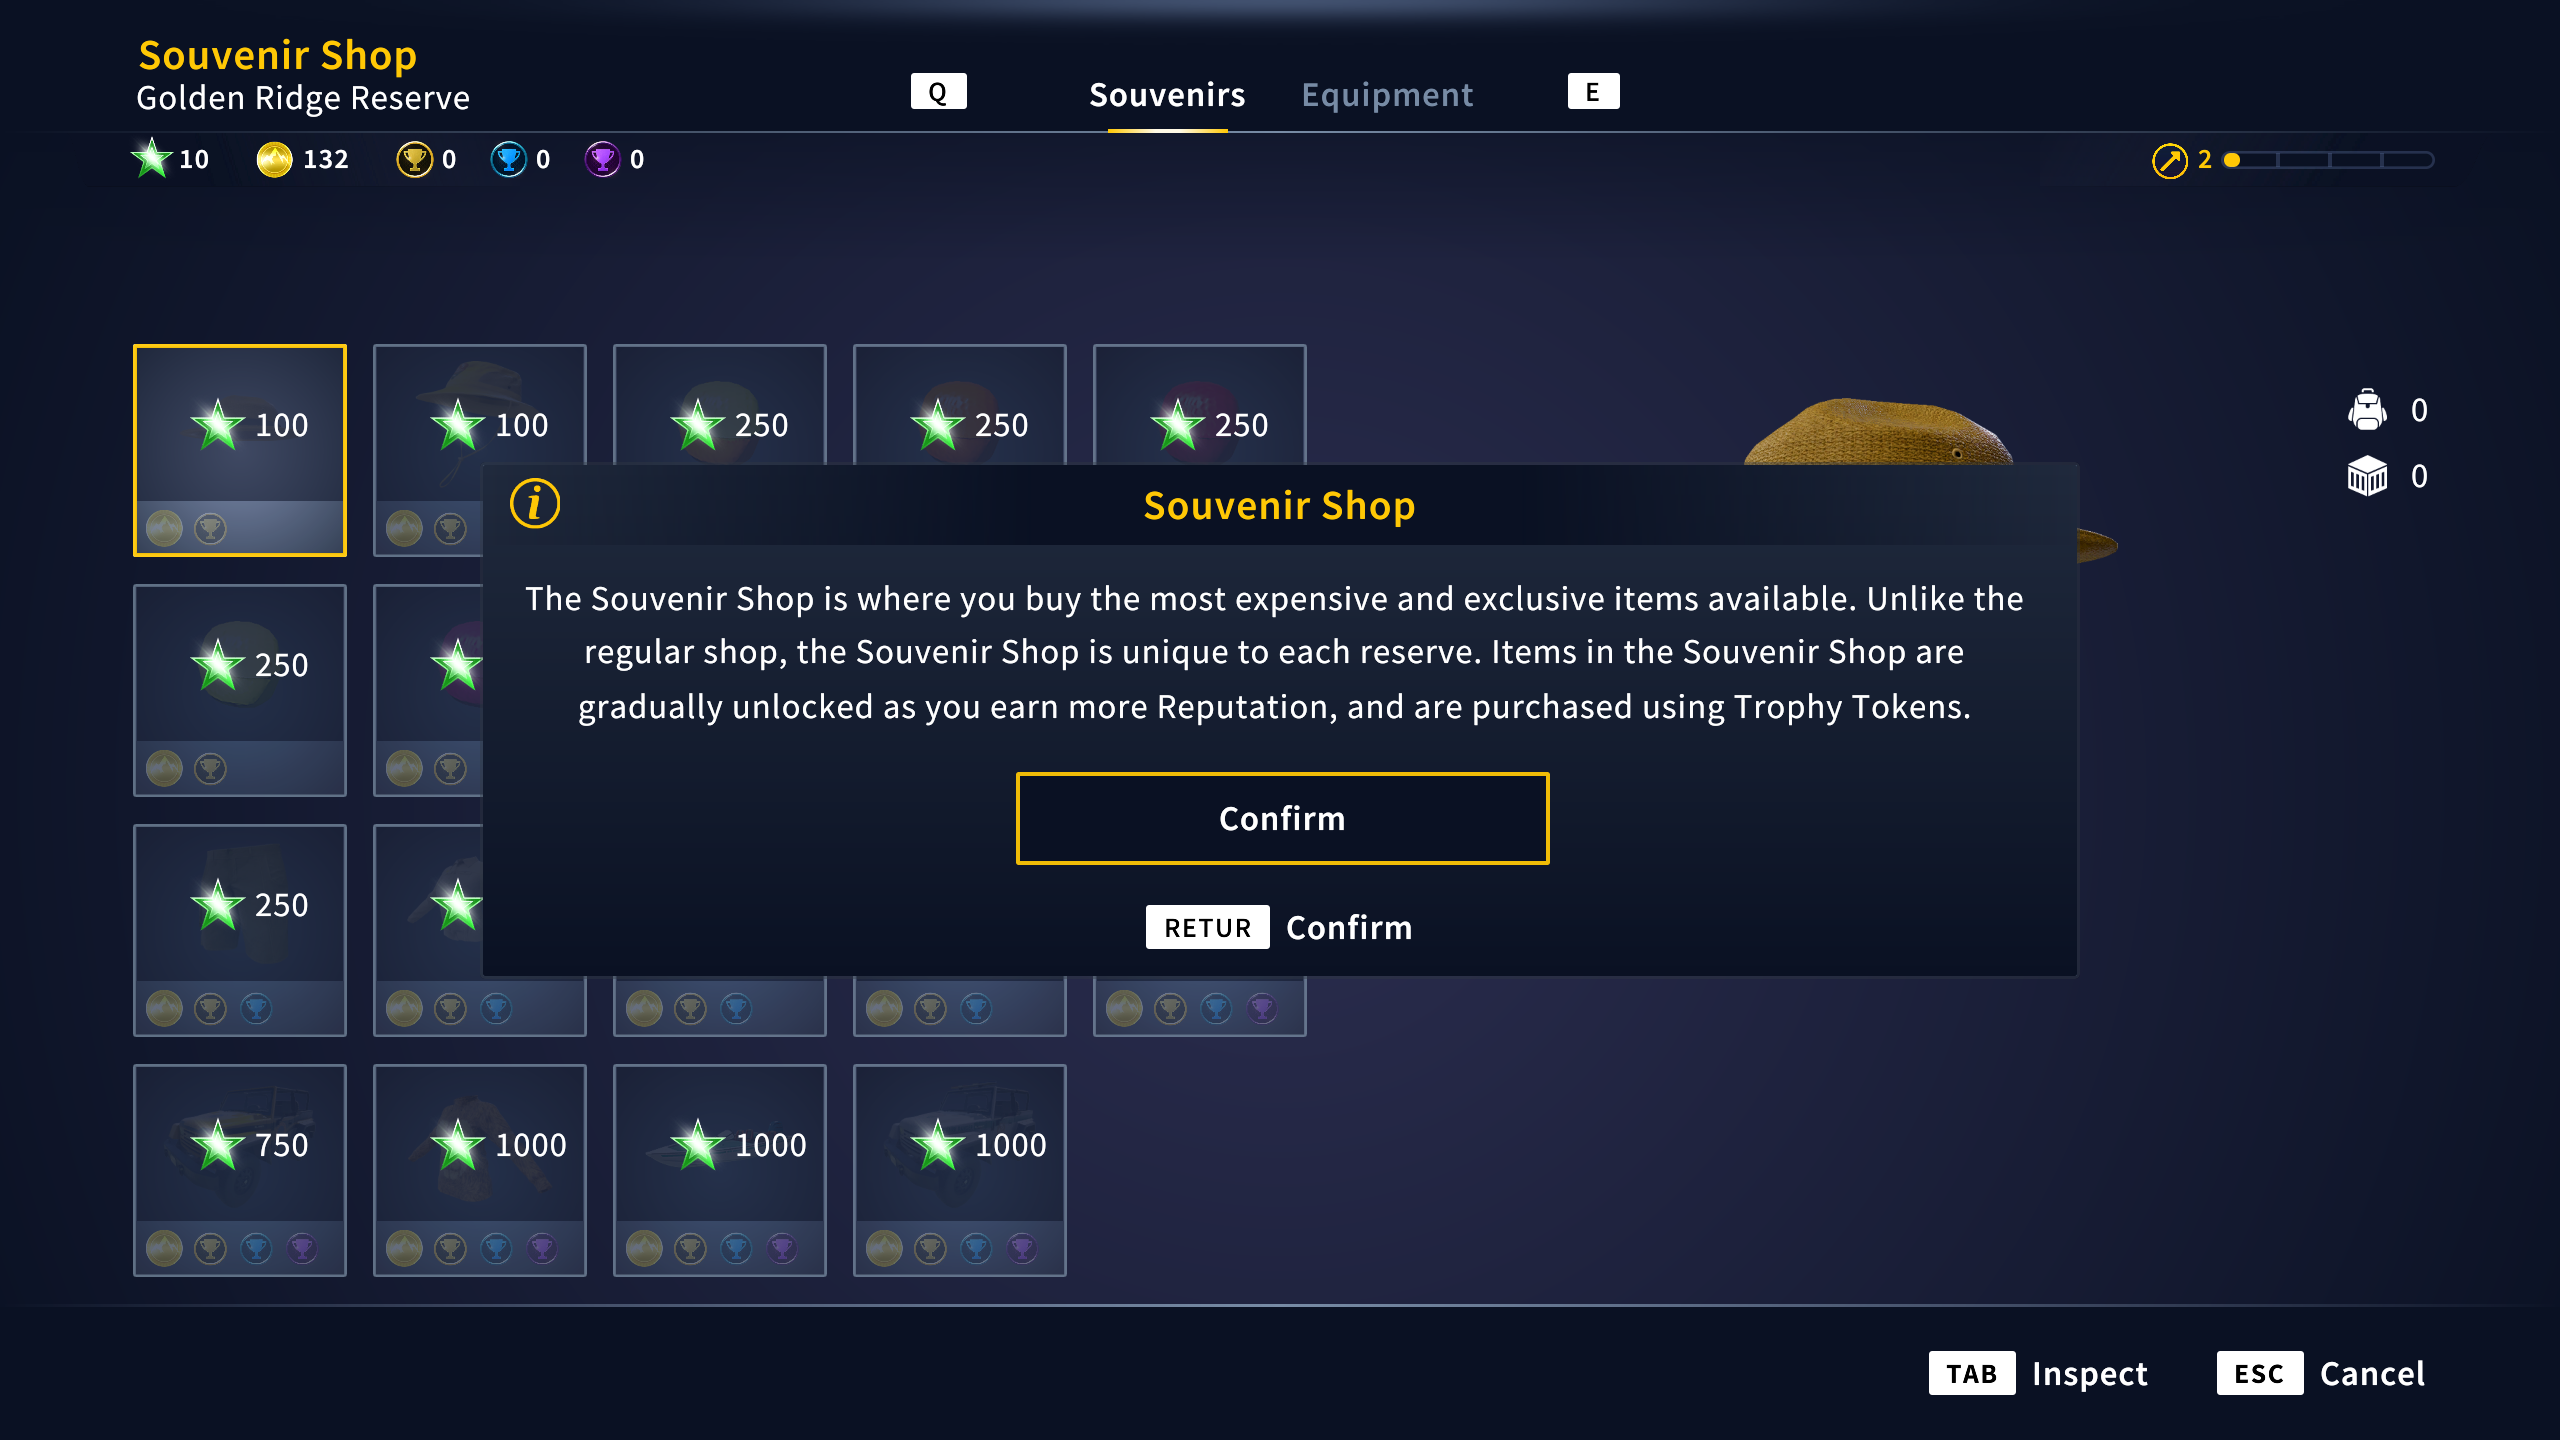
Task: Click the Confirm button in dialog
Action: [x=1280, y=818]
